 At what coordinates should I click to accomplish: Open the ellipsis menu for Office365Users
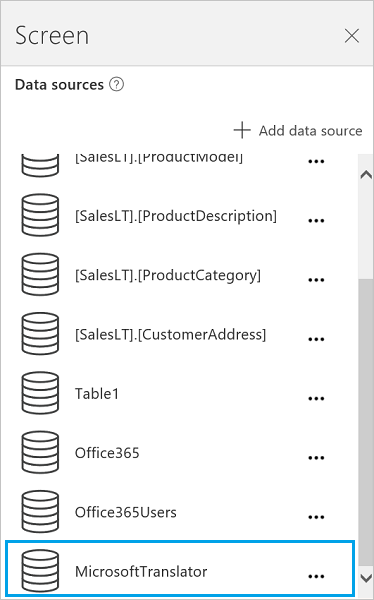tap(316, 517)
